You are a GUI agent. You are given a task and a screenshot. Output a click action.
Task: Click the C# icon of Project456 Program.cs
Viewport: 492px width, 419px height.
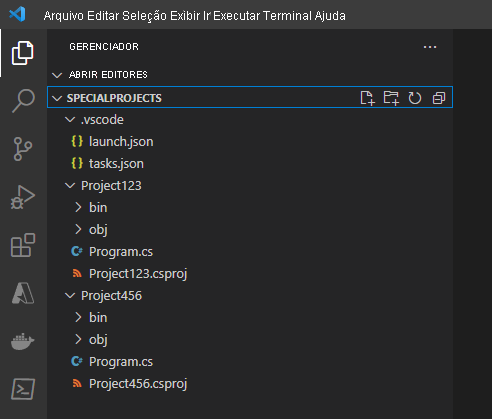pos(77,361)
